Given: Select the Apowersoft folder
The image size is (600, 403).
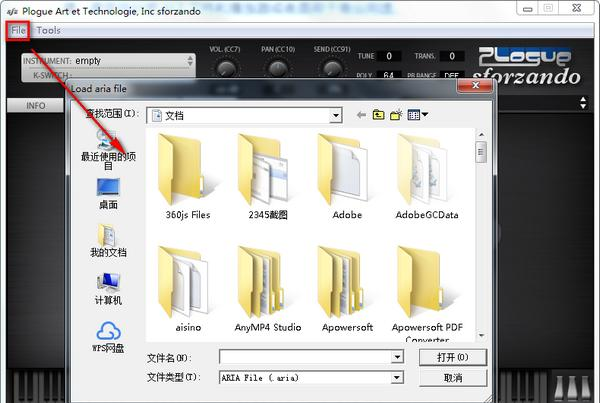Looking at the screenshot, I should click(347, 289).
